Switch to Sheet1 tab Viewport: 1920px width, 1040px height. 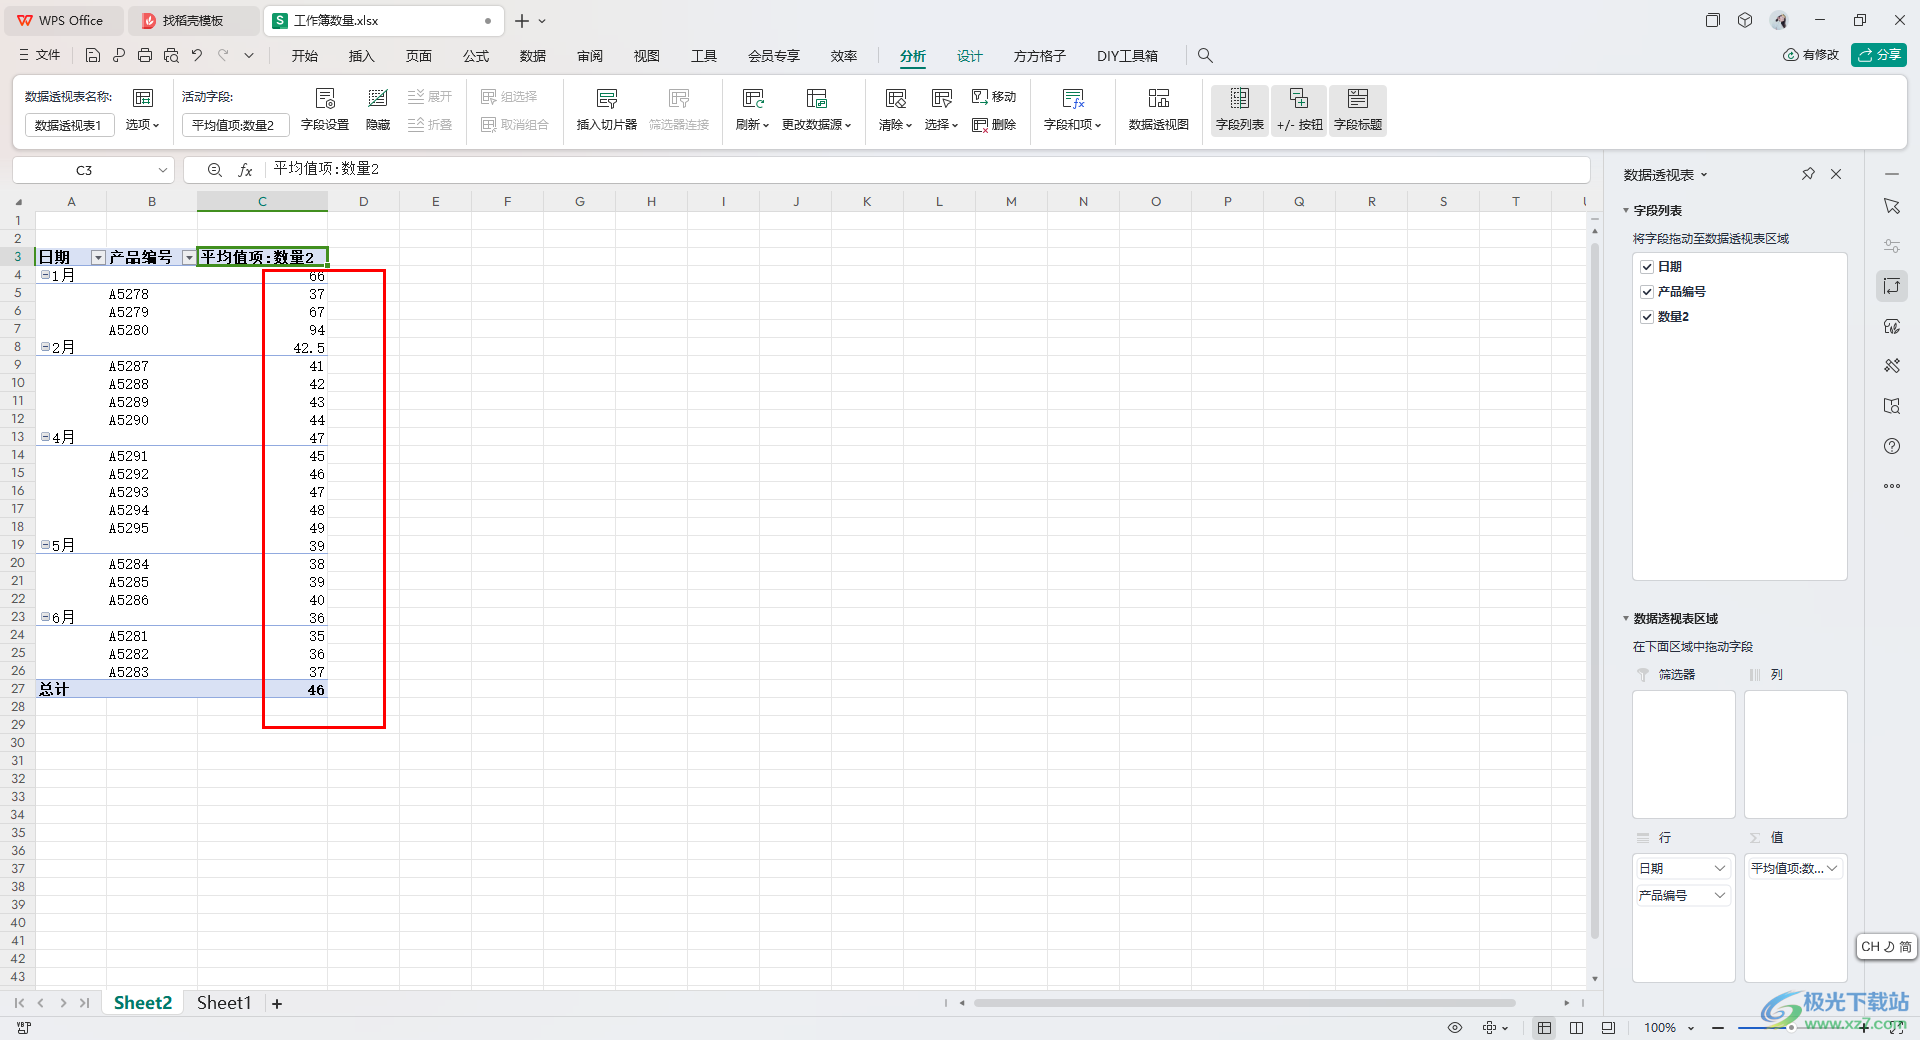(224, 1003)
